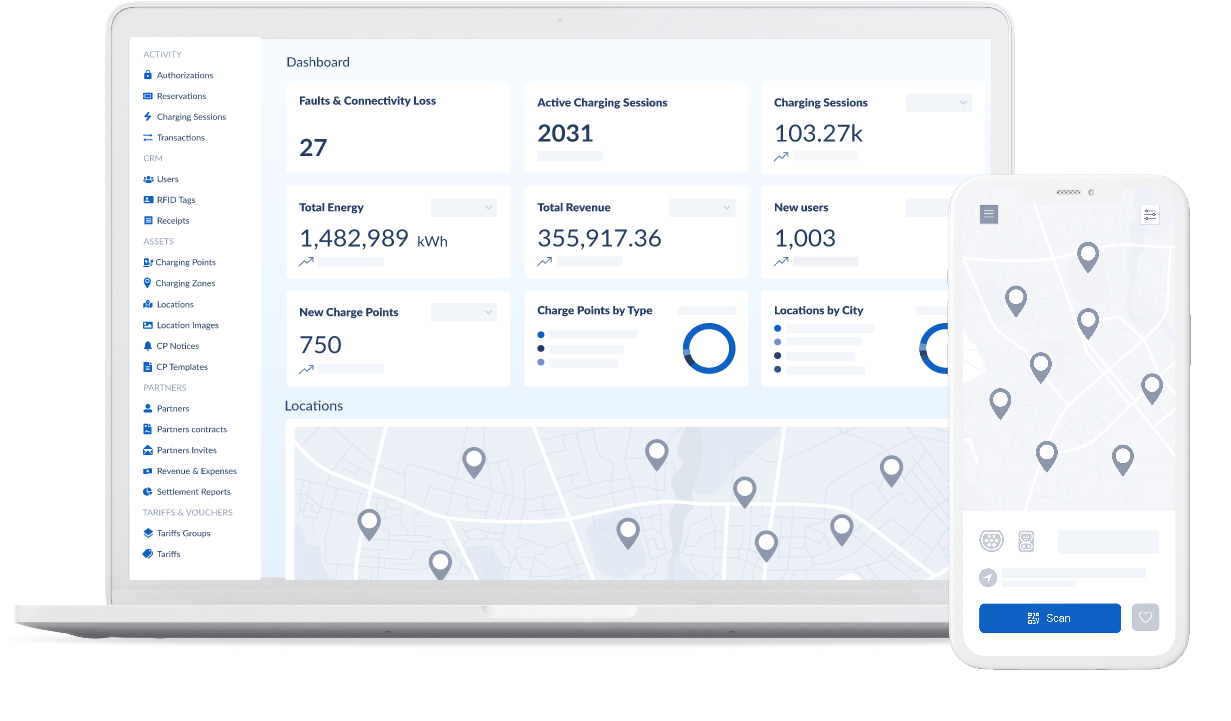
Task: Select Tariffs Groups under Tariffs & Vouchers
Action: pyautogui.click(x=182, y=533)
